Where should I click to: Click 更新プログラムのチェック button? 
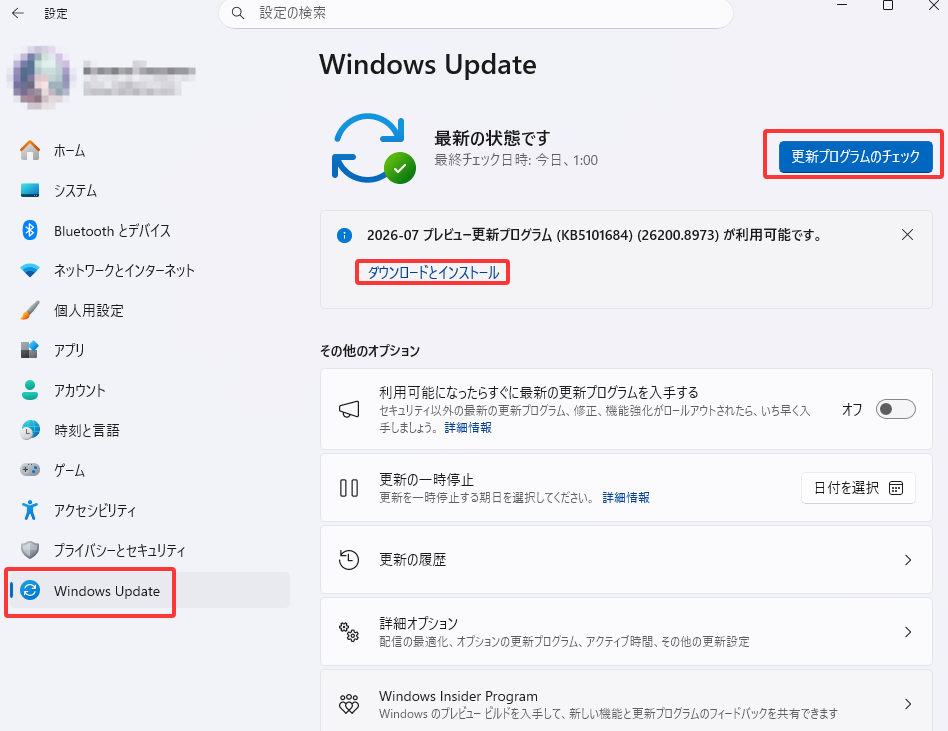click(855, 157)
